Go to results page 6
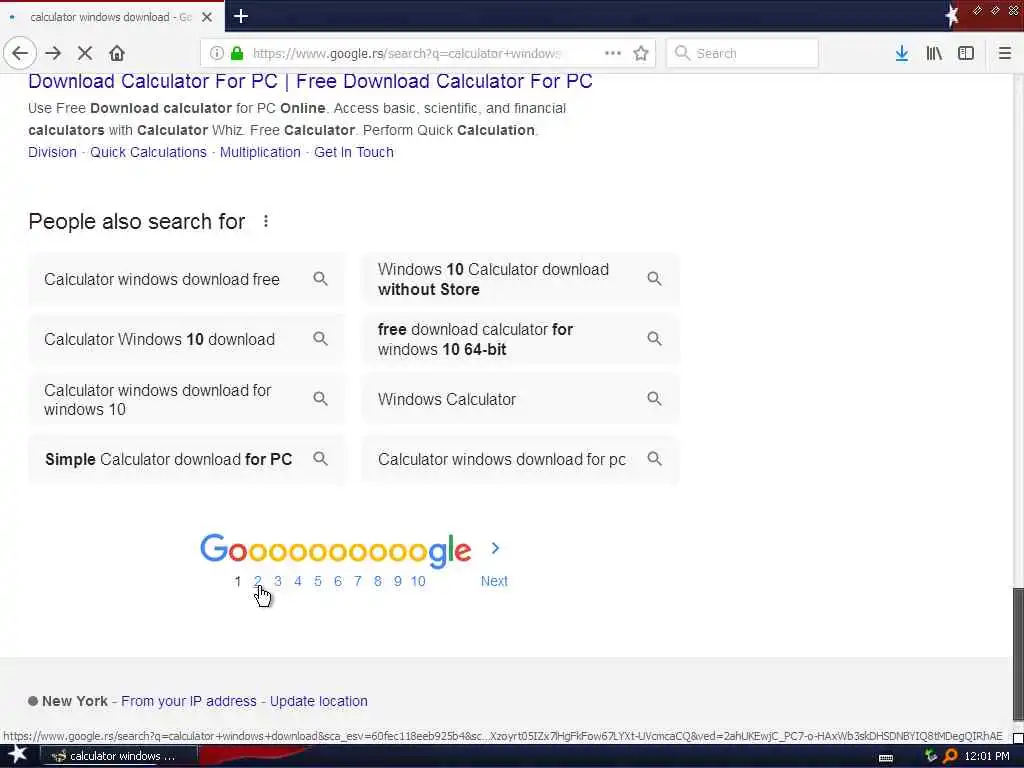The image size is (1024, 768). [338, 581]
